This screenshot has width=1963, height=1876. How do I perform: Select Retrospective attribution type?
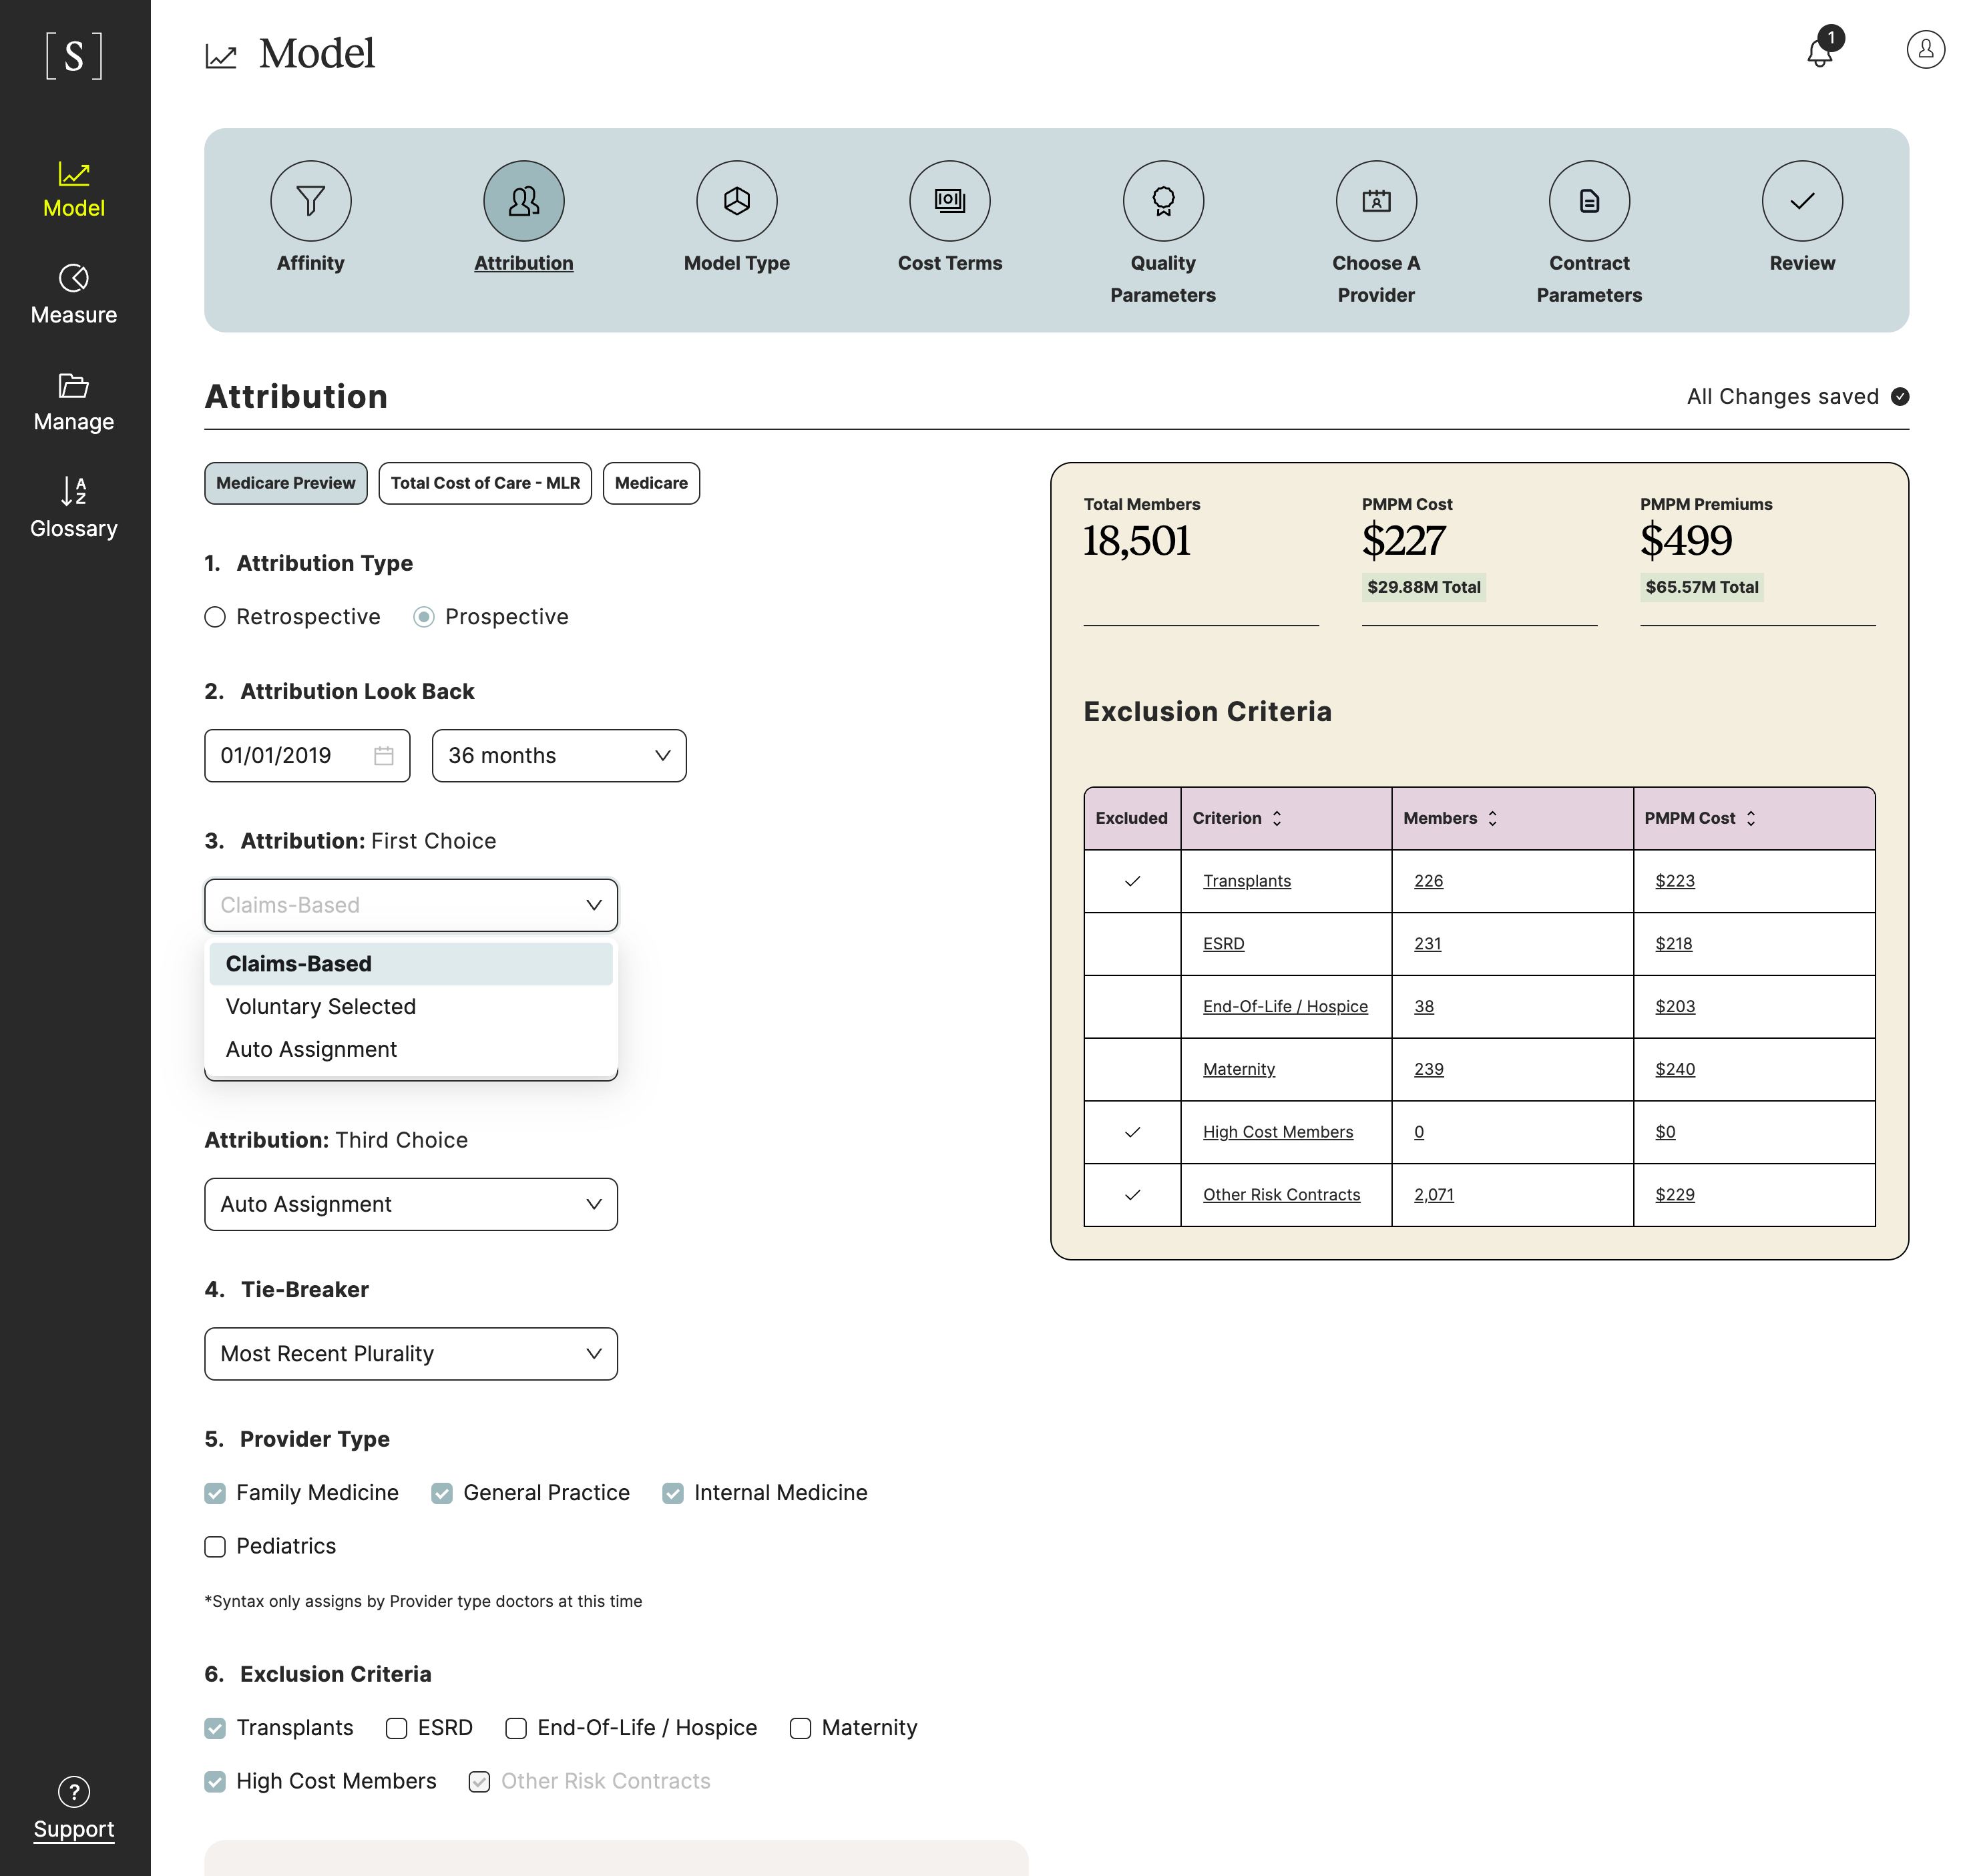(215, 617)
